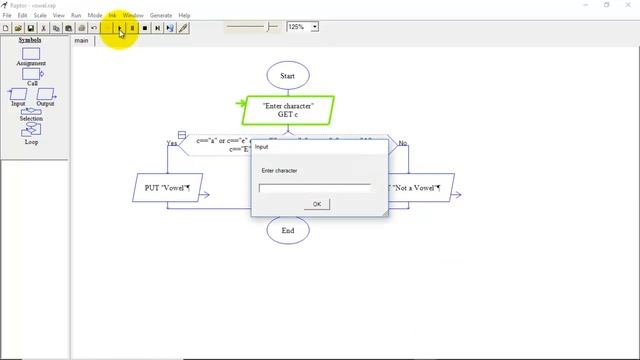Screen dimensions: 640x360
Task: Run the flowchart with the play button
Action: (120, 28)
